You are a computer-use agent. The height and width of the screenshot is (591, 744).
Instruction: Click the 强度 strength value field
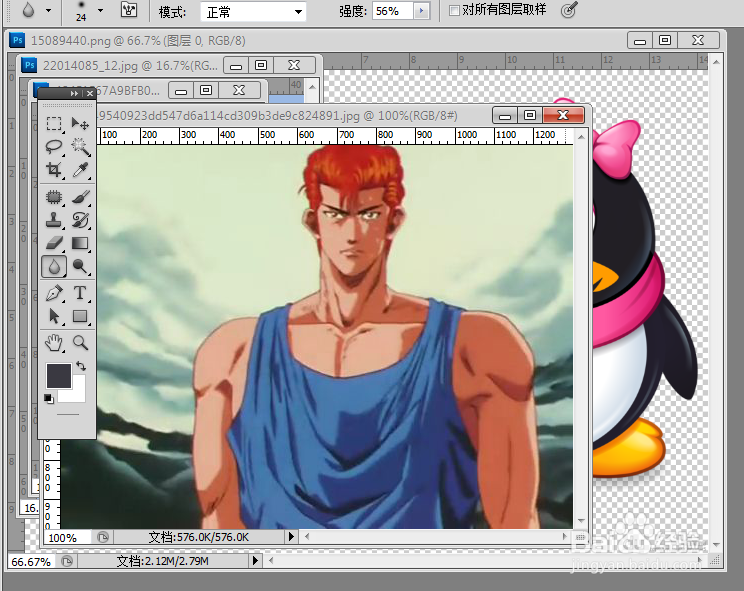point(393,11)
